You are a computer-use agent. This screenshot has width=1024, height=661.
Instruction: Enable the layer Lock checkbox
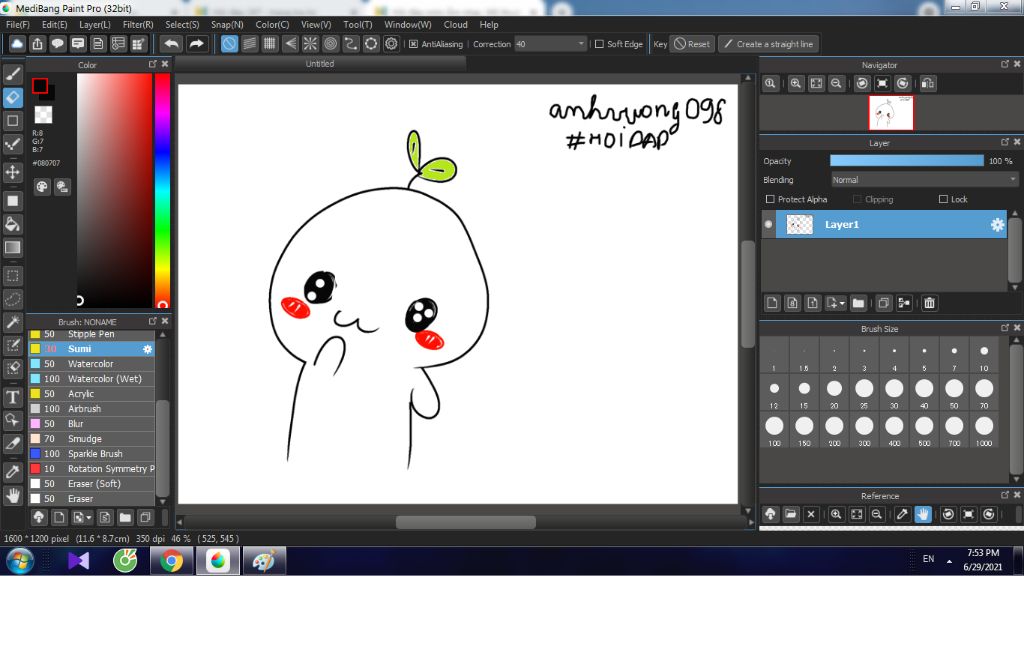point(943,199)
